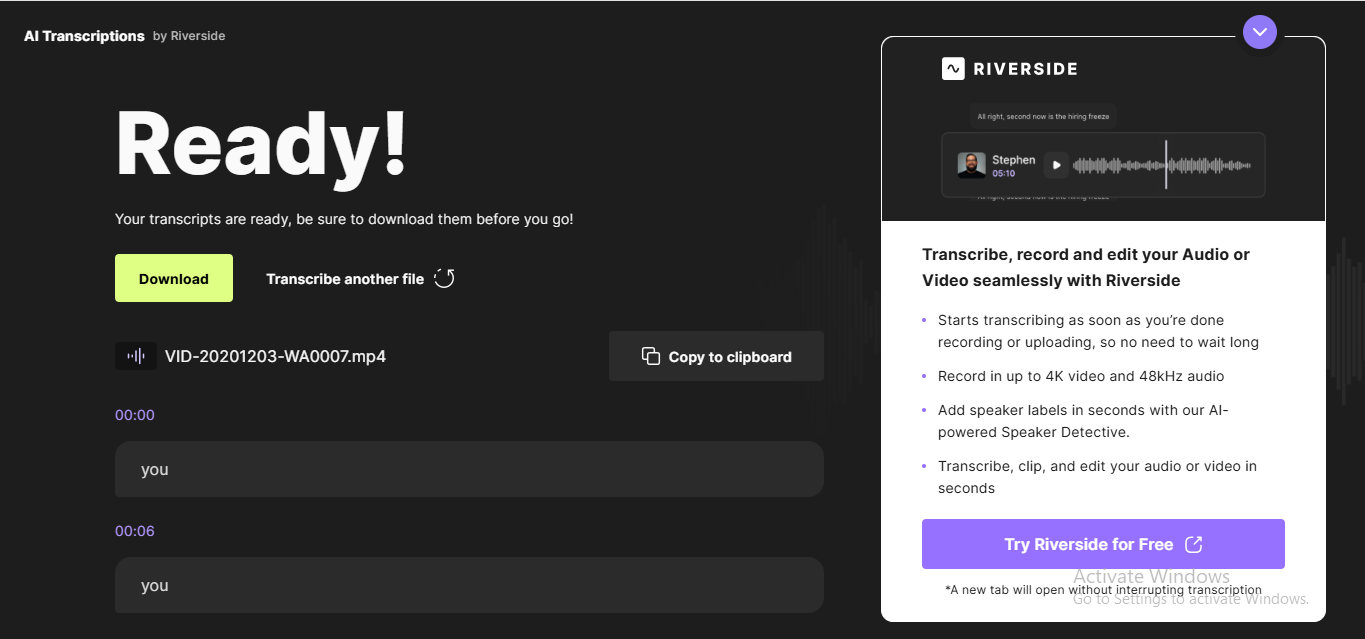Open AI Transcriptions home title
1365x639 pixels.
point(84,36)
